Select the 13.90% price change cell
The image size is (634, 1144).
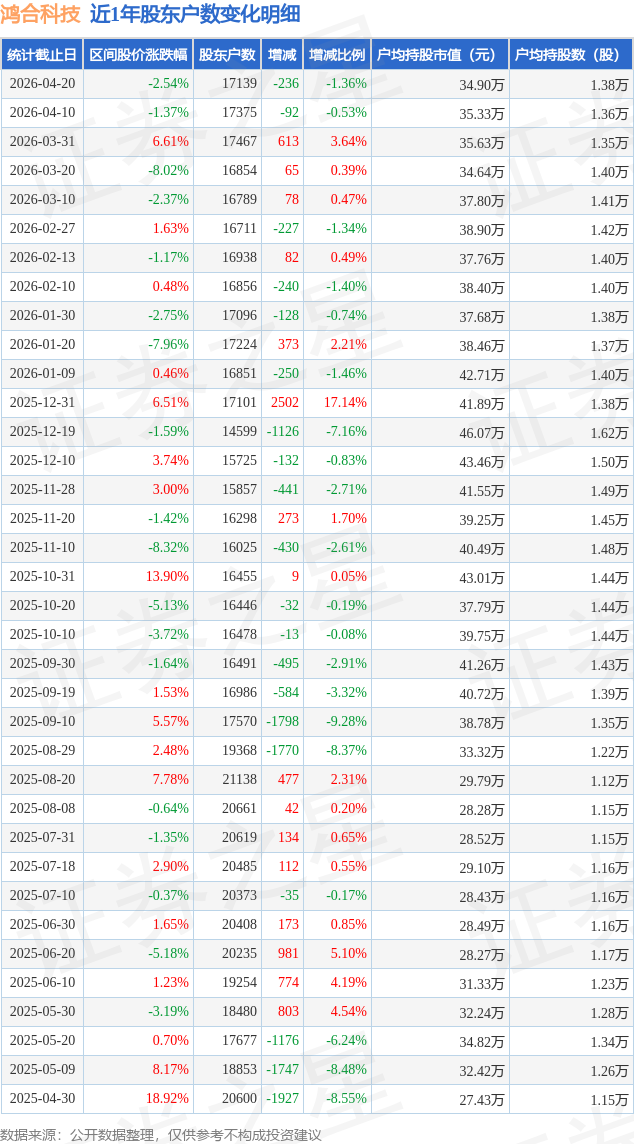point(168,577)
